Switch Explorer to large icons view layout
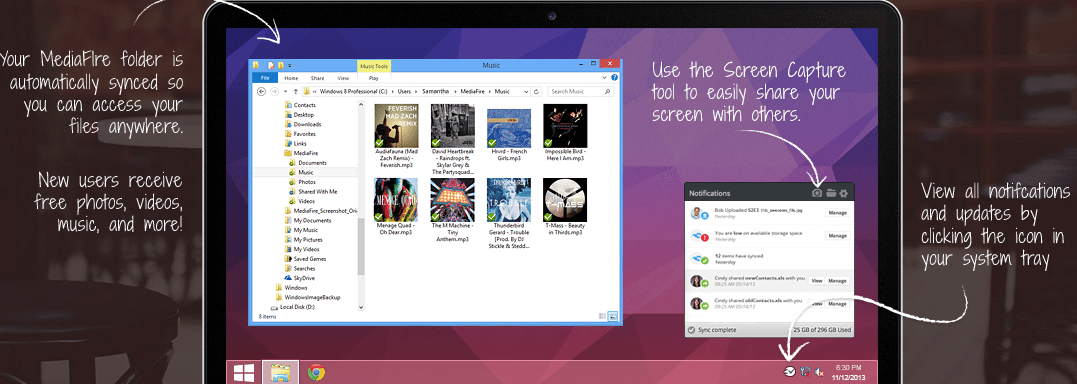Image resolution: width=1077 pixels, height=384 pixels. pos(613,317)
